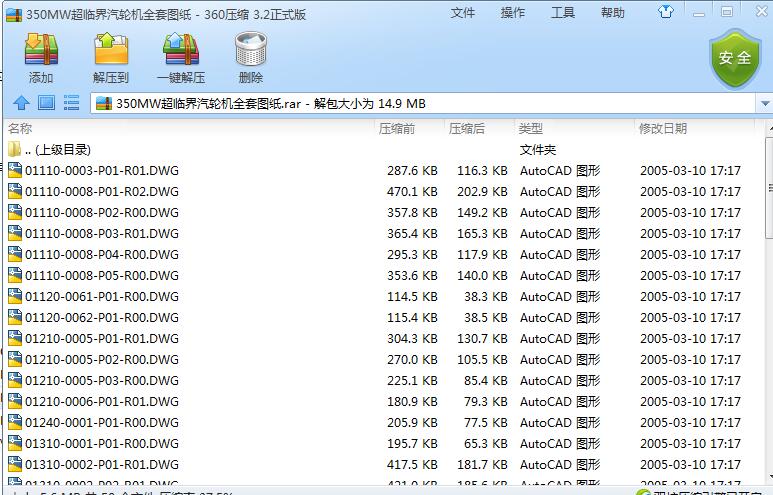This screenshot has width=773, height=495.
Task: Click DWG file icon of 01310-0002-P01-R01
Action: 15,464
